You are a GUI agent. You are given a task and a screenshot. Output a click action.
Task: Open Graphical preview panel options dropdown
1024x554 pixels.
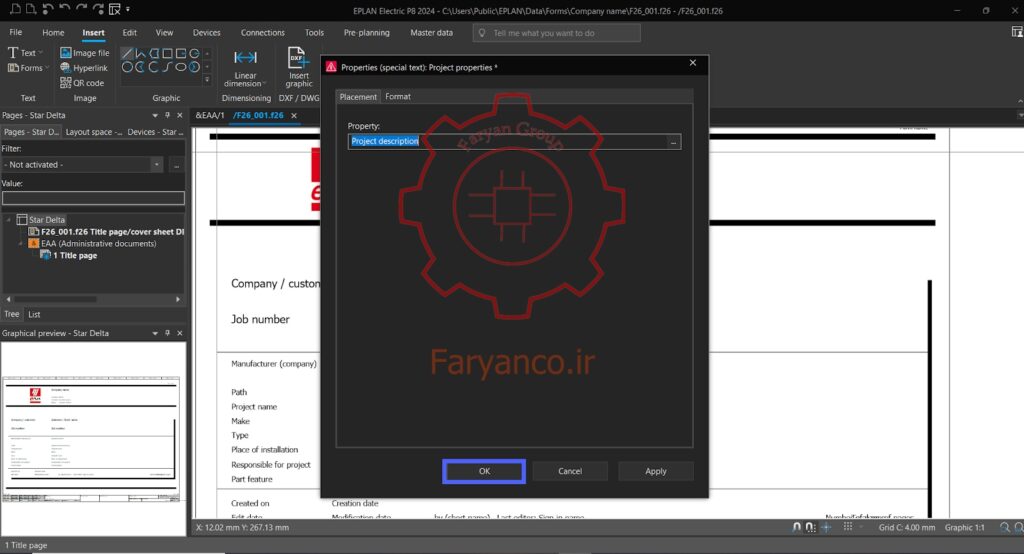coord(155,333)
